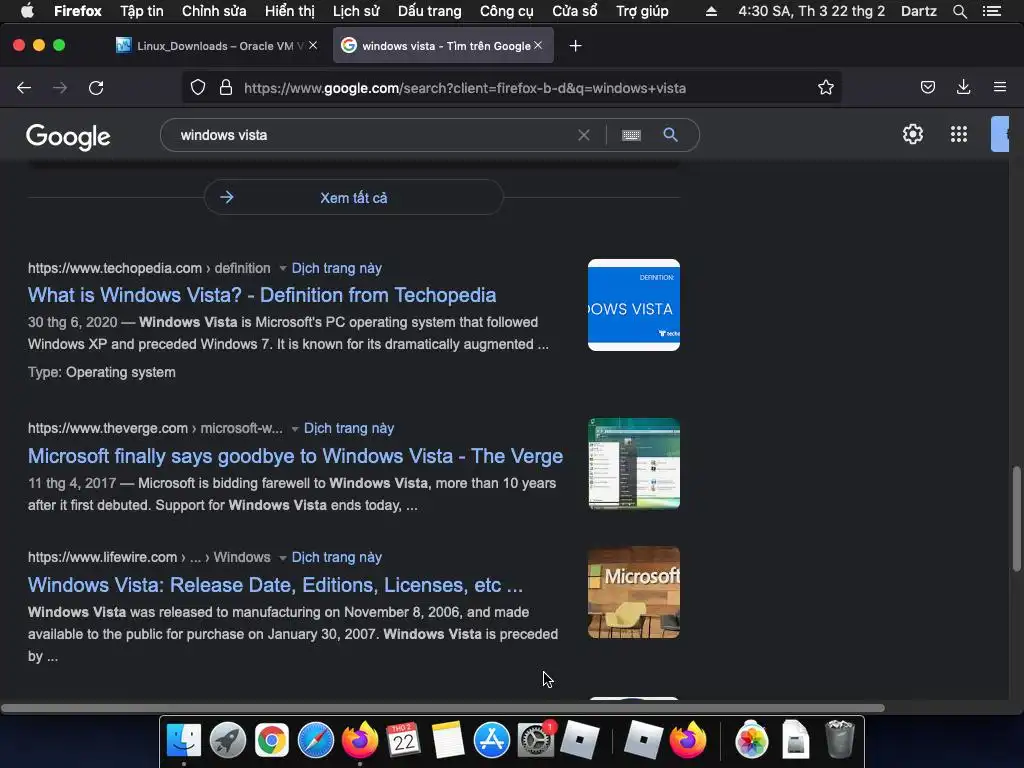1024x768 pixels.
Task: Open the Cửa sổ menu
Action: [x=575, y=11]
